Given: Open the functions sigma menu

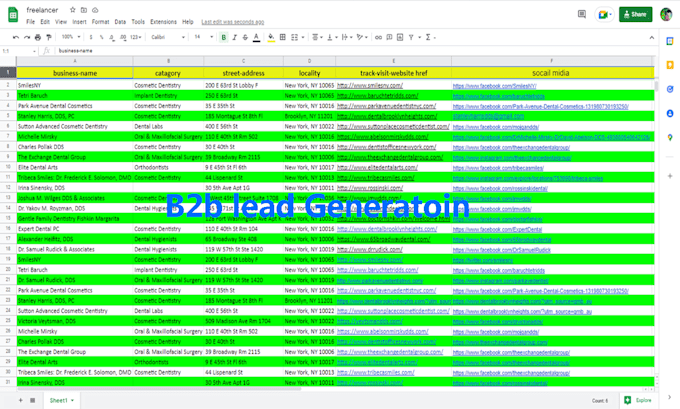Looking at the screenshot, I should pos(430,37).
